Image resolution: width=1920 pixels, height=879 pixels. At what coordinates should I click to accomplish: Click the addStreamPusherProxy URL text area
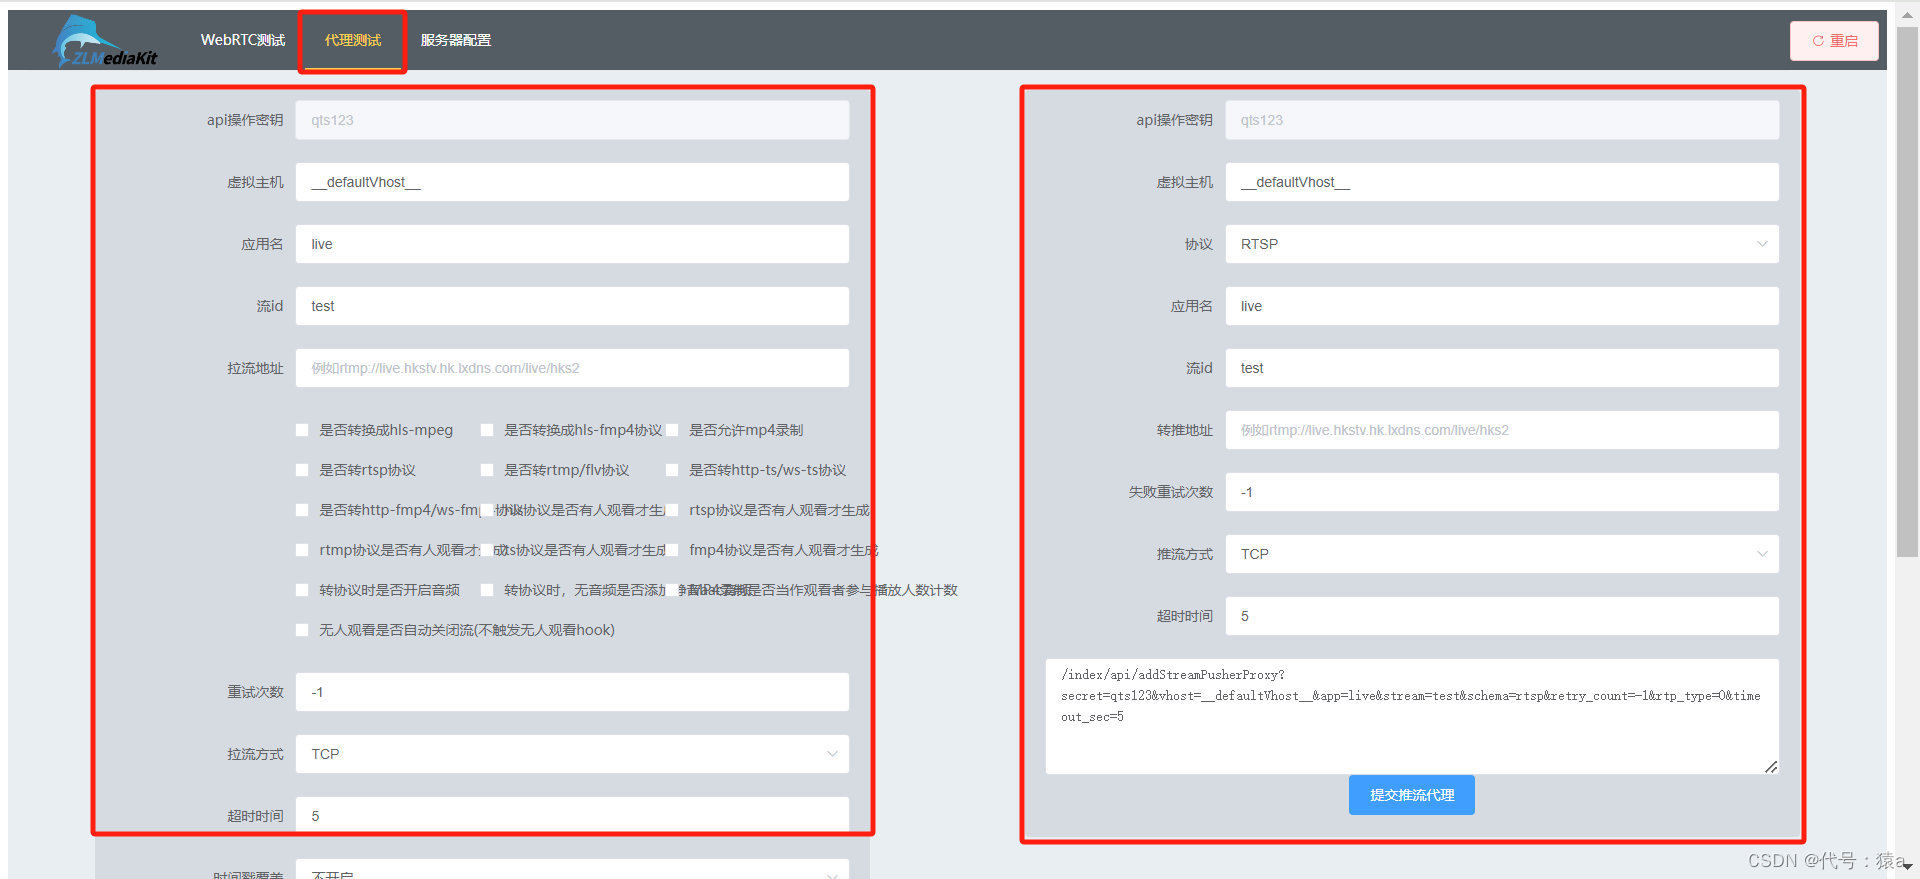[1412, 716]
